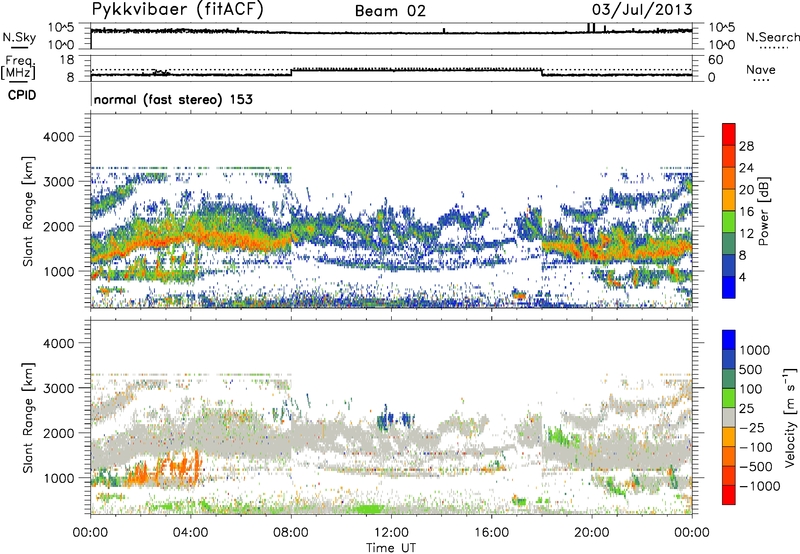Click the "CPID" row label
This screenshot has width=800, height=554.
click(22, 95)
